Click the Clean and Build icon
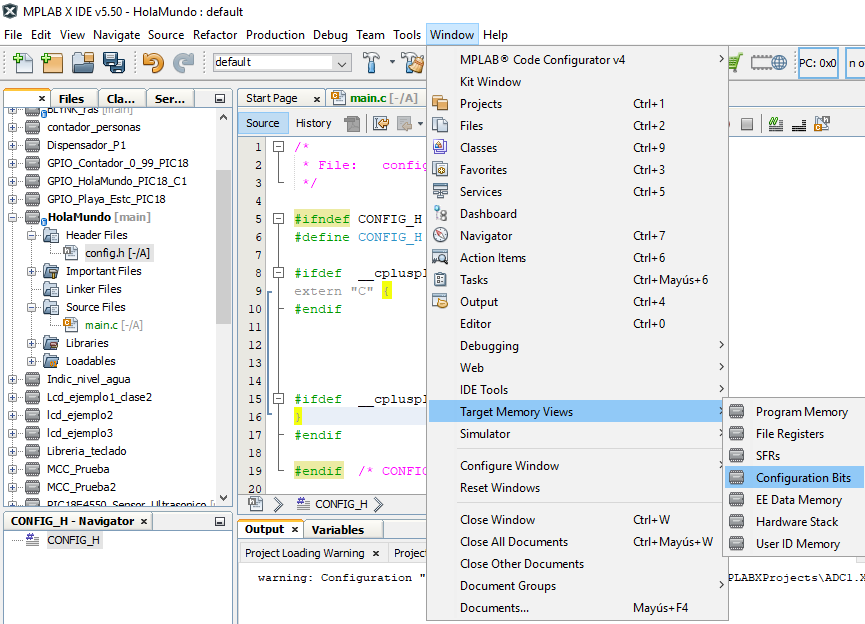865x624 pixels. click(413, 62)
